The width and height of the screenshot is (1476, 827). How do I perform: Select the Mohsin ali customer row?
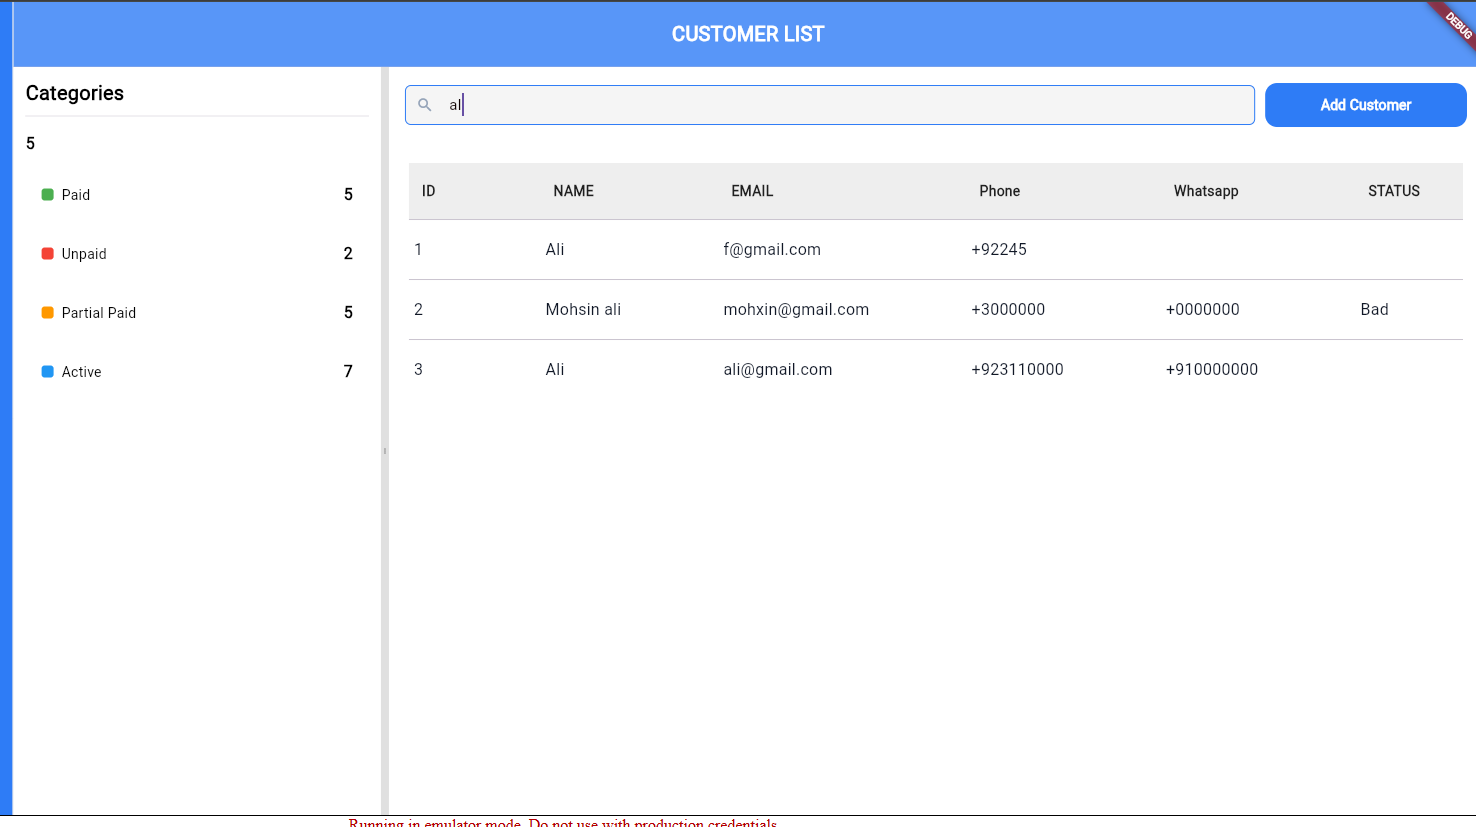pyautogui.click(x=583, y=310)
